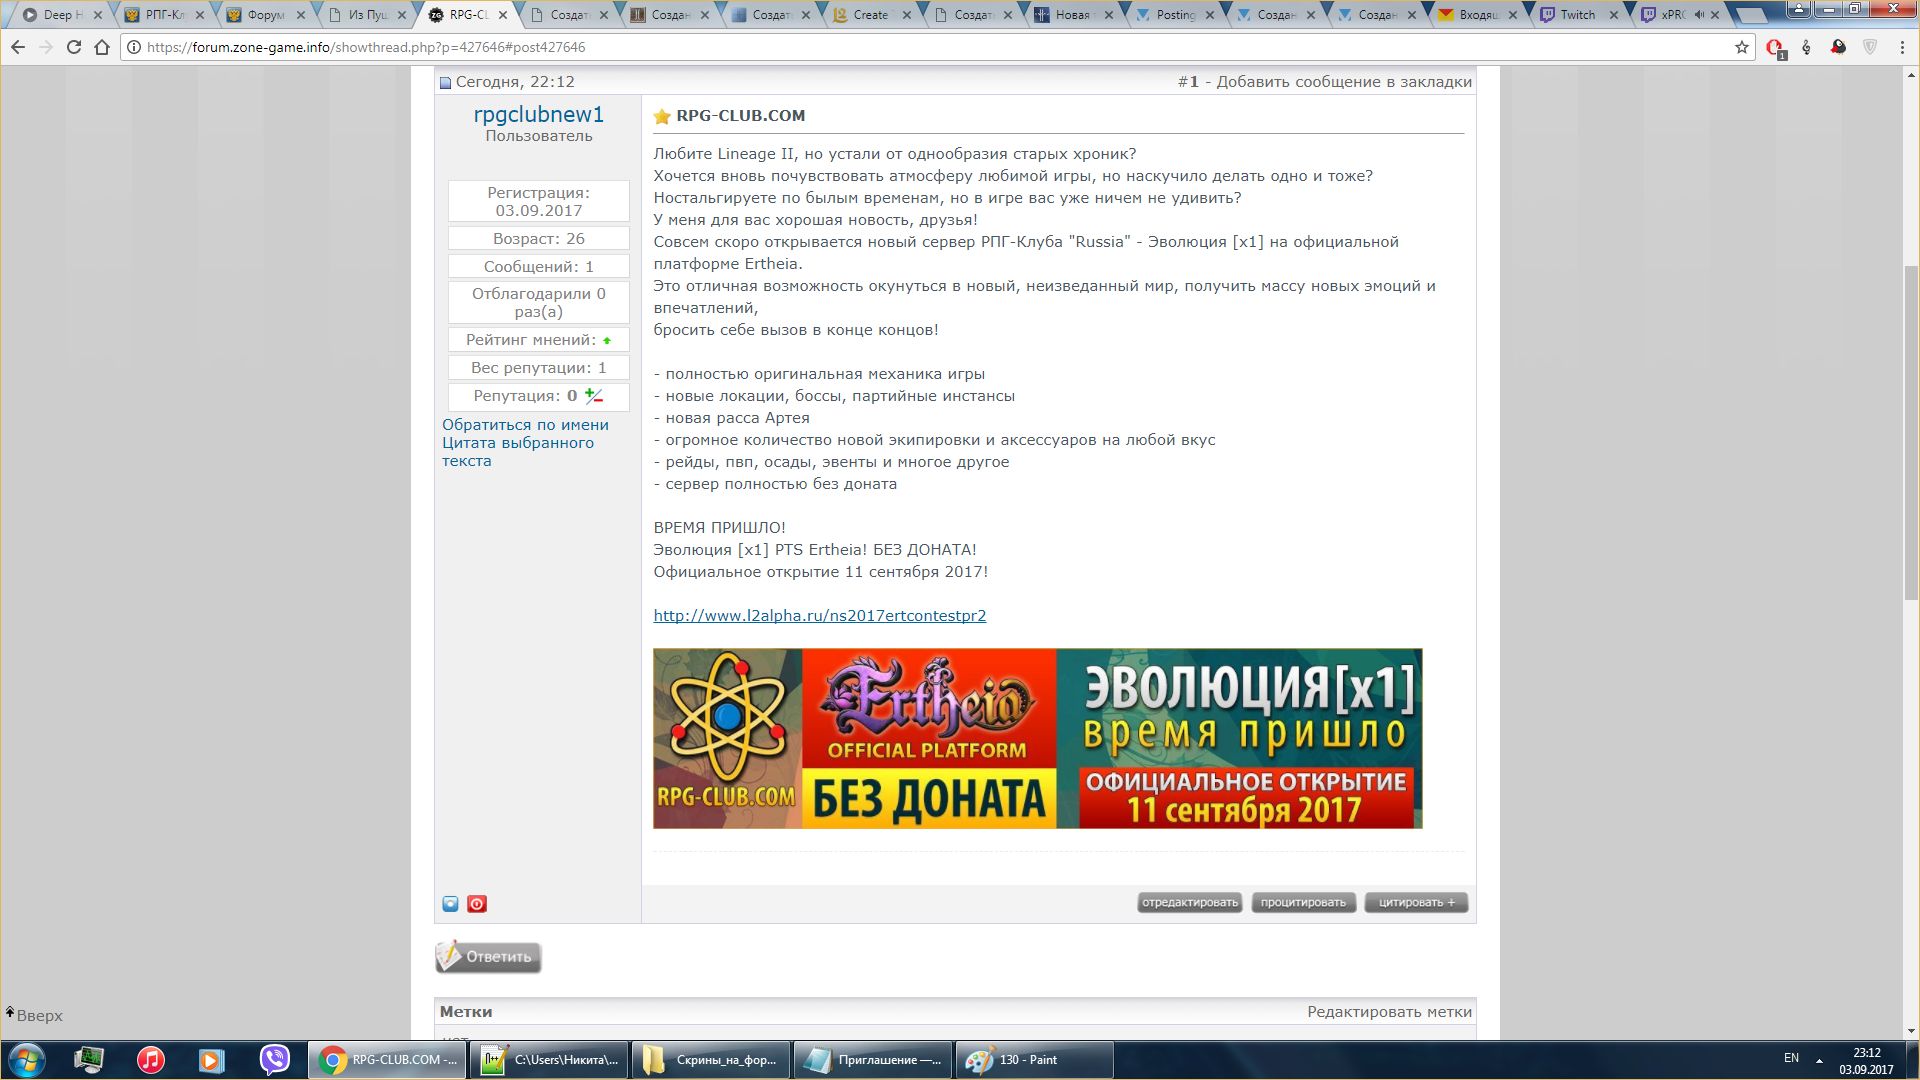This screenshot has height=1080, width=1920.
Task: Open the Скрины_на_фор folder taskbar window
Action: point(711,1060)
